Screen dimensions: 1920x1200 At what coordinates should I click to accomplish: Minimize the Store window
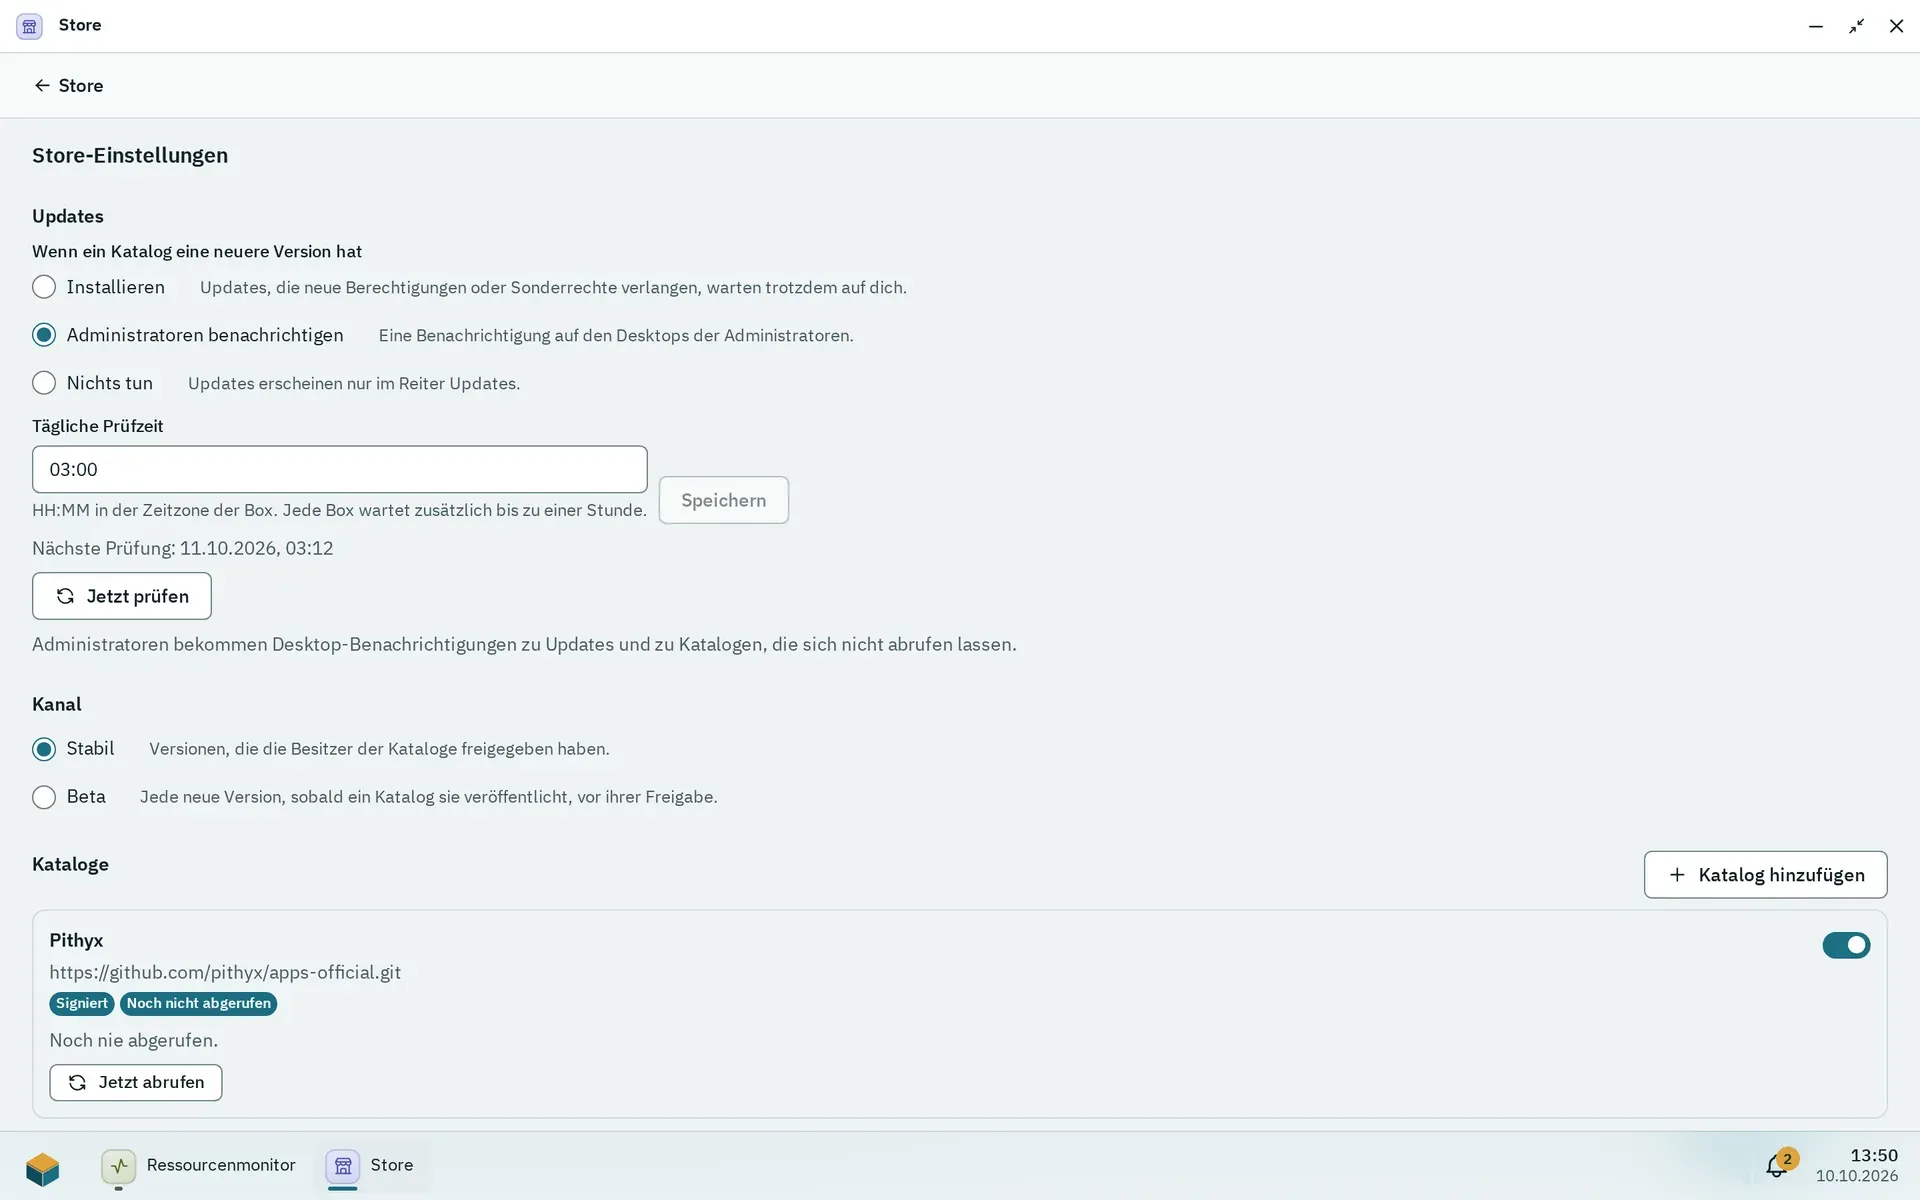coord(1816,26)
